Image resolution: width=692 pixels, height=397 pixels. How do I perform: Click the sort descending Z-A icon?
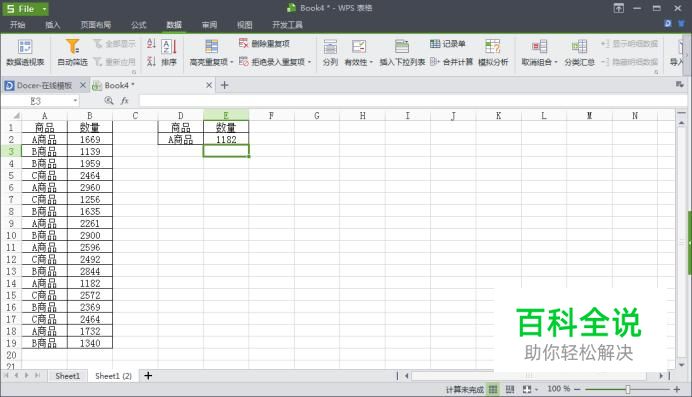coord(151,61)
